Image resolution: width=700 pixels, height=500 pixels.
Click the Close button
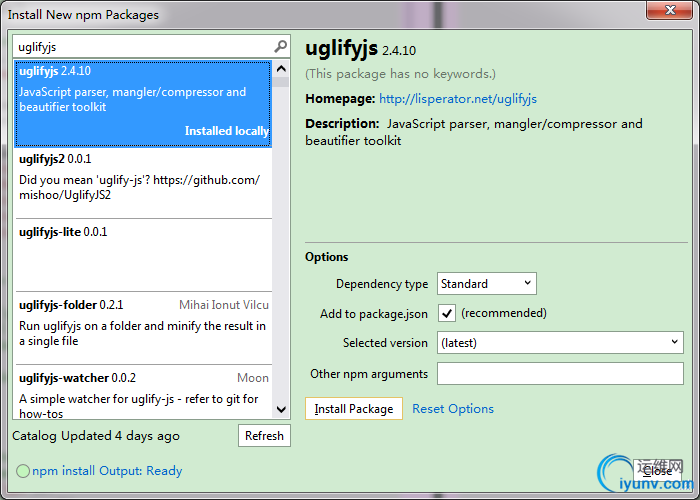657,471
